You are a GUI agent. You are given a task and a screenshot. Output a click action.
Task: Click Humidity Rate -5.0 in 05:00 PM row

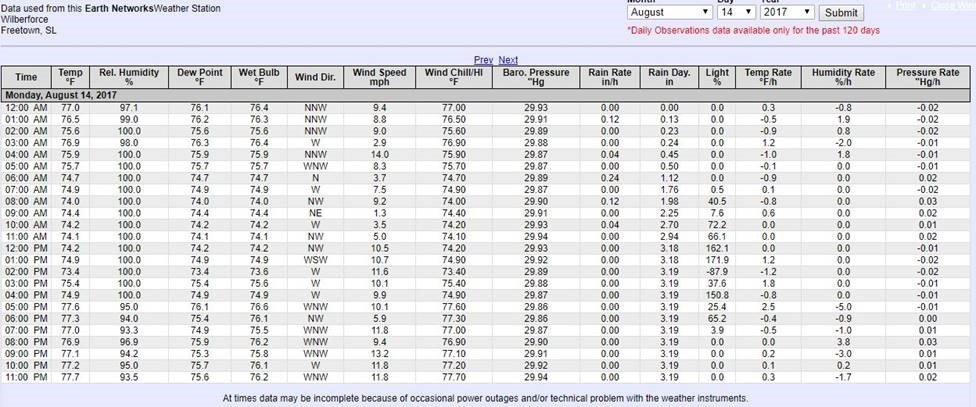tap(843, 307)
